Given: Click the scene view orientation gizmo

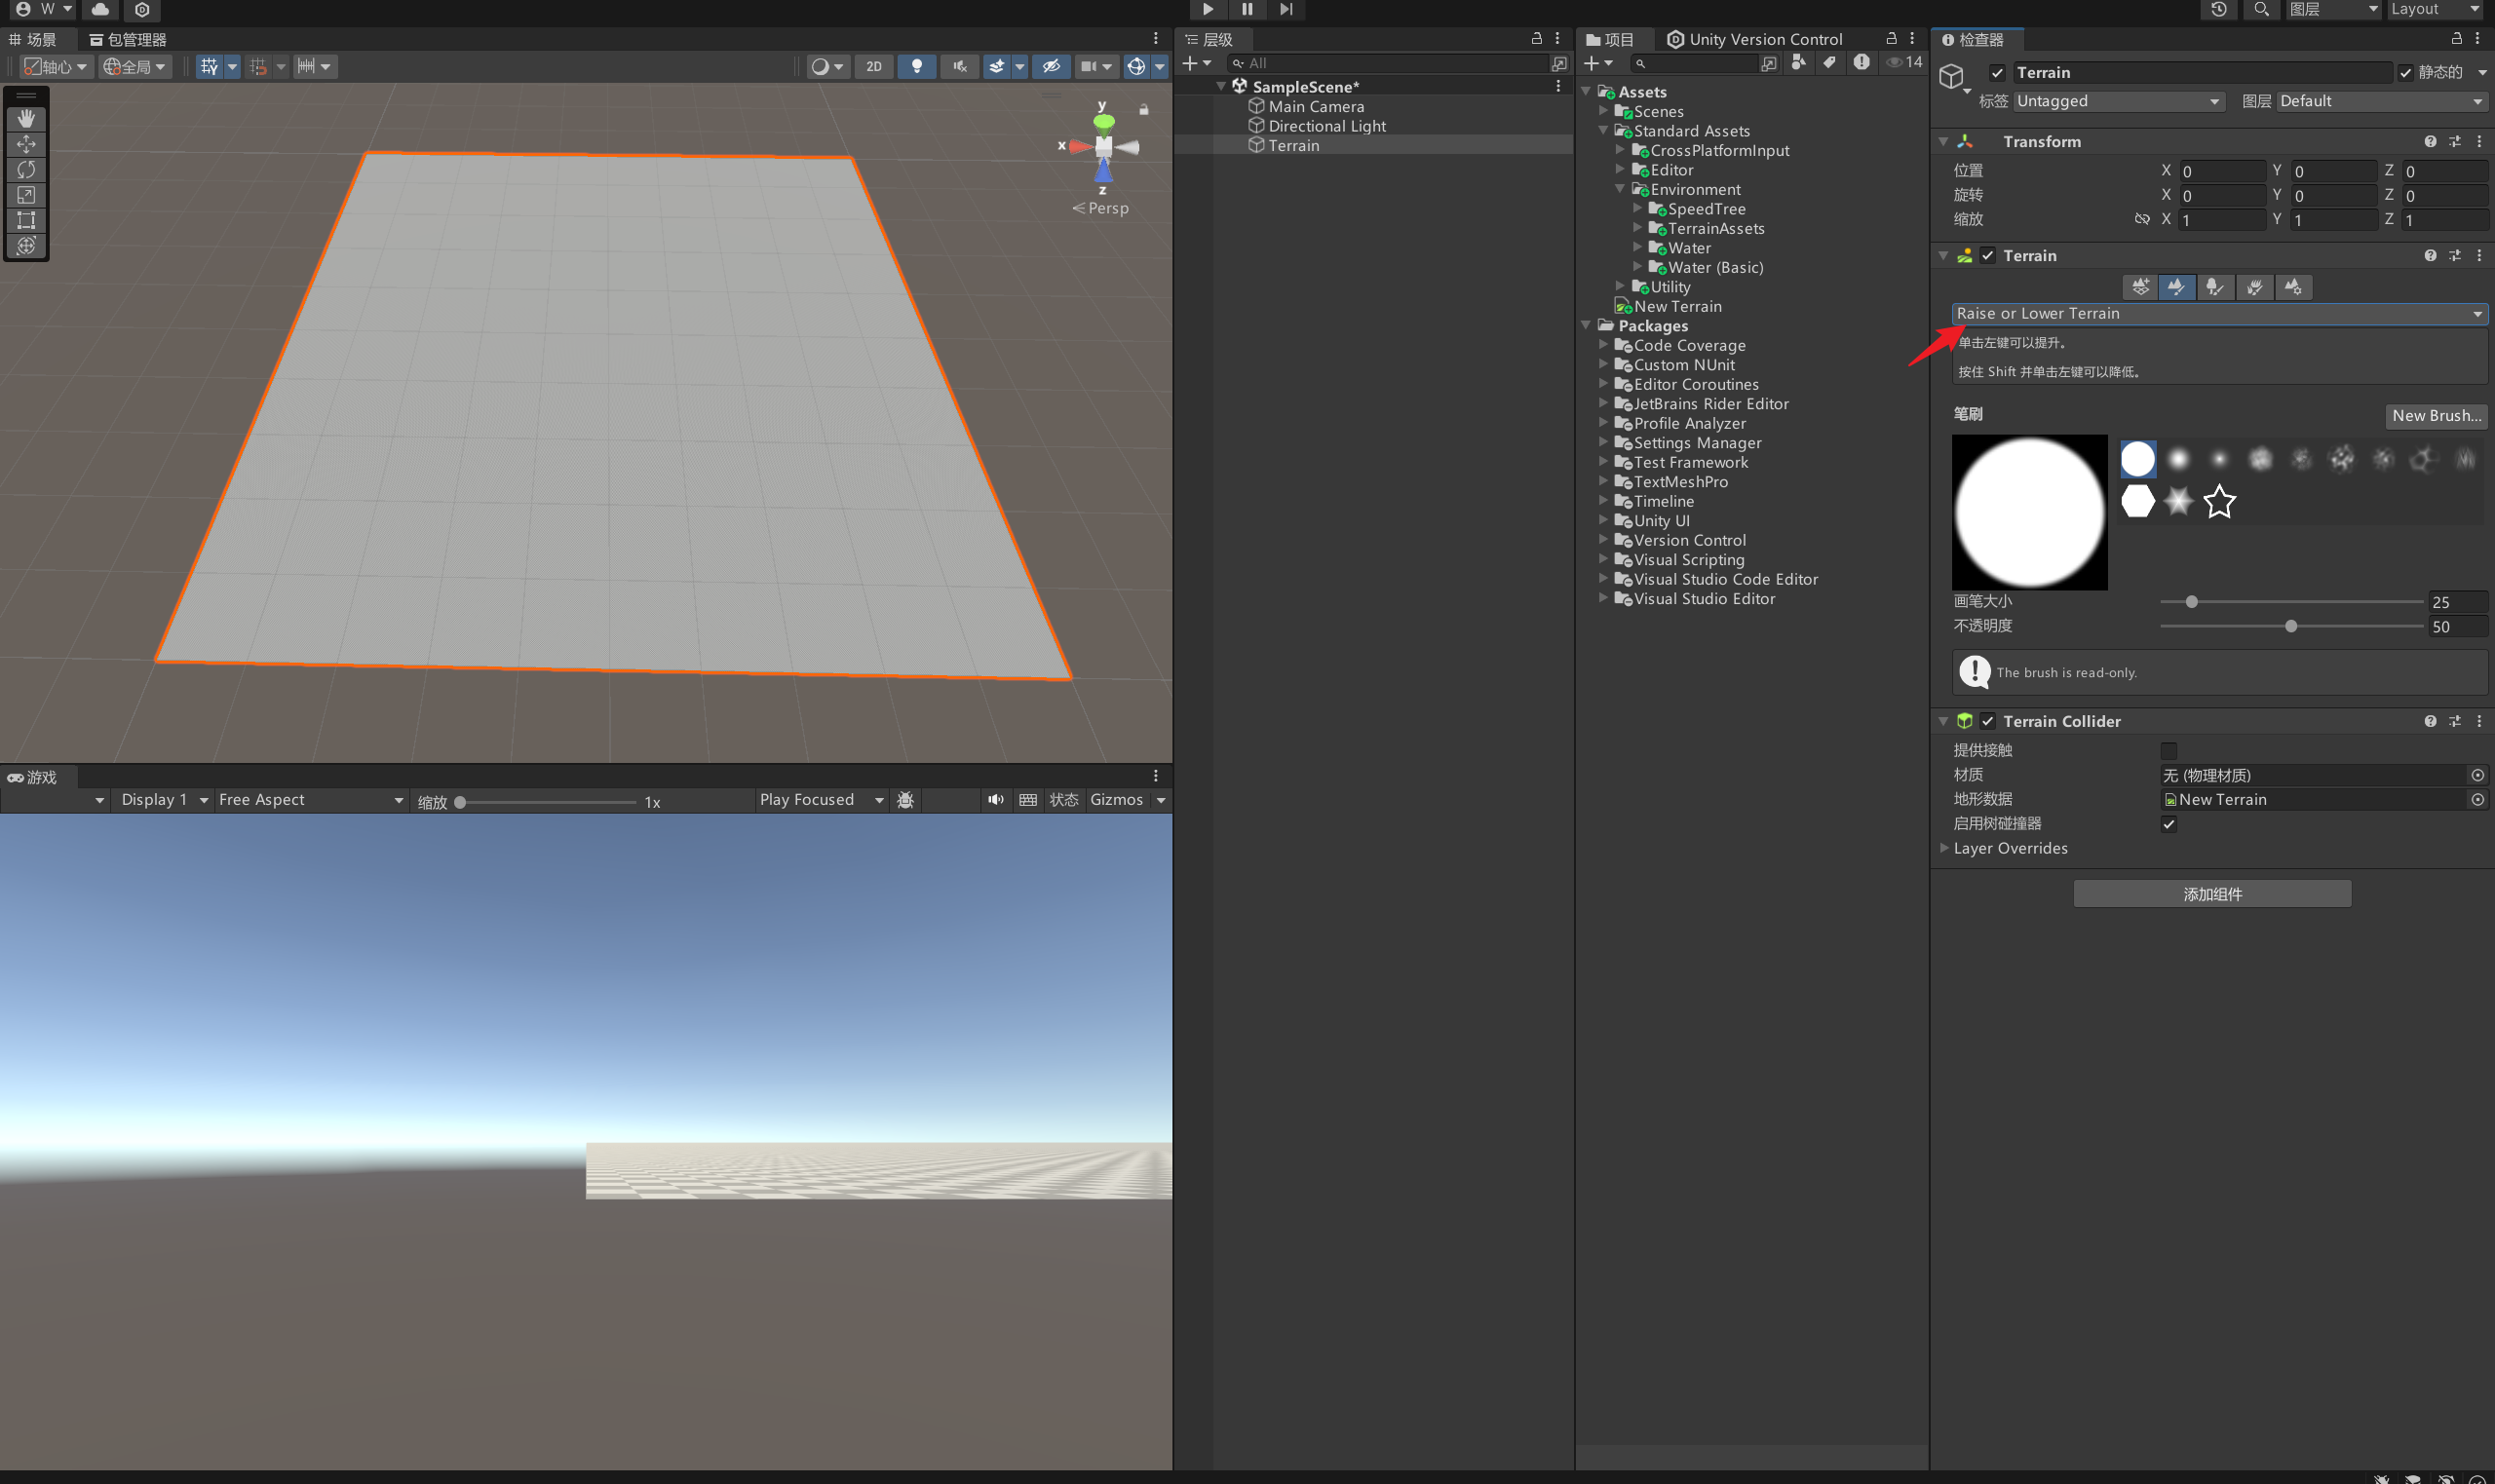Looking at the screenshot, I should [1103, 147].
